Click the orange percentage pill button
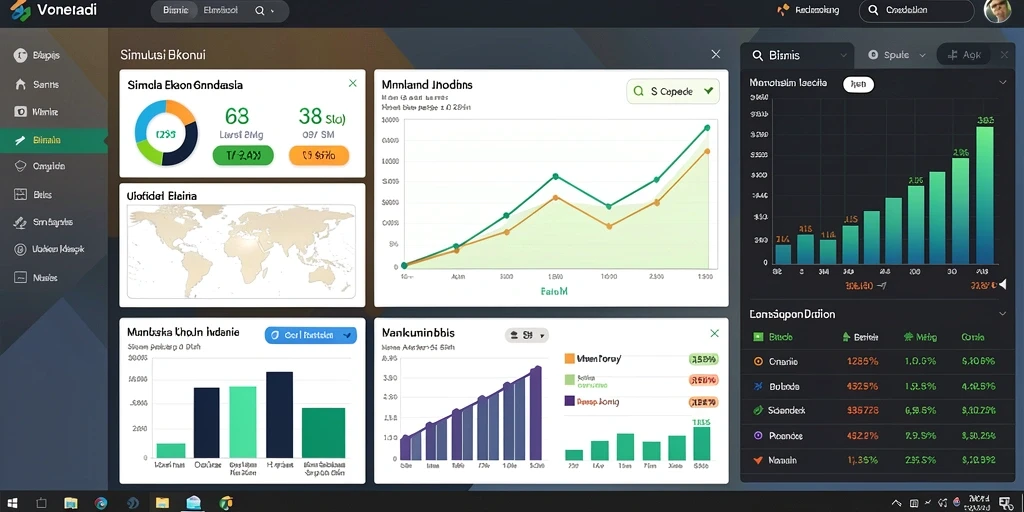The image size is (1024, 512). [x=319, y=155]
